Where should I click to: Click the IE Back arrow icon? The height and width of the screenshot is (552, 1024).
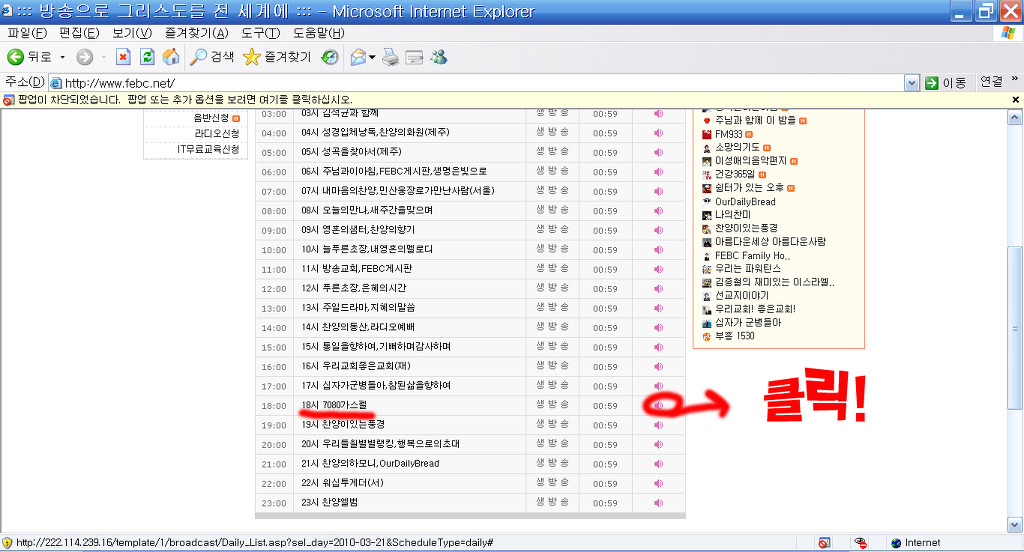(16, 57)
